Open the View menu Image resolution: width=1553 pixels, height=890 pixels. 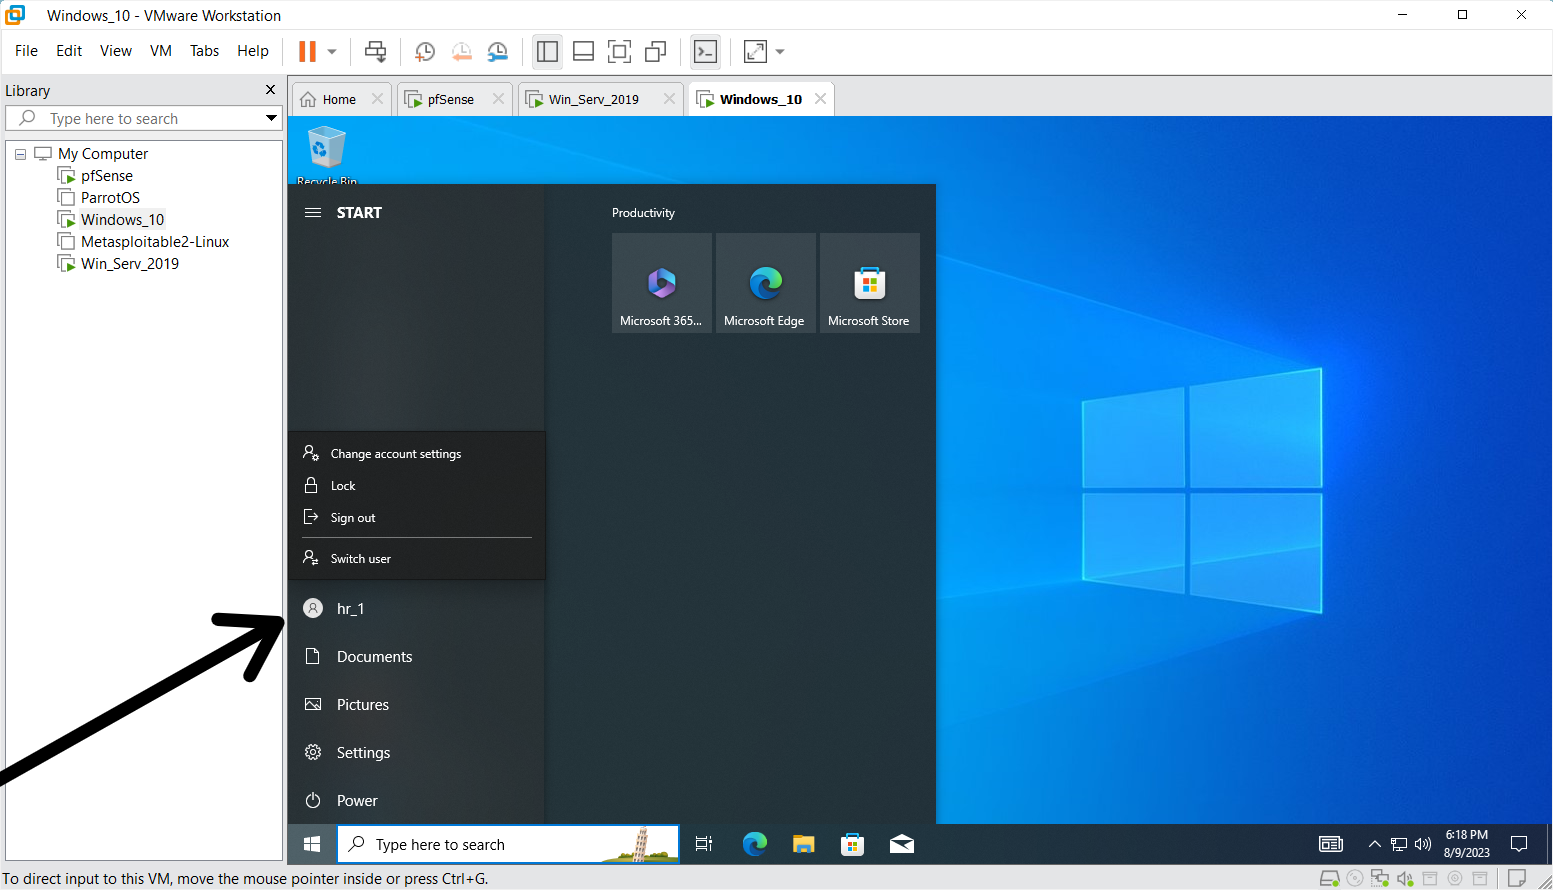[116, 51]
